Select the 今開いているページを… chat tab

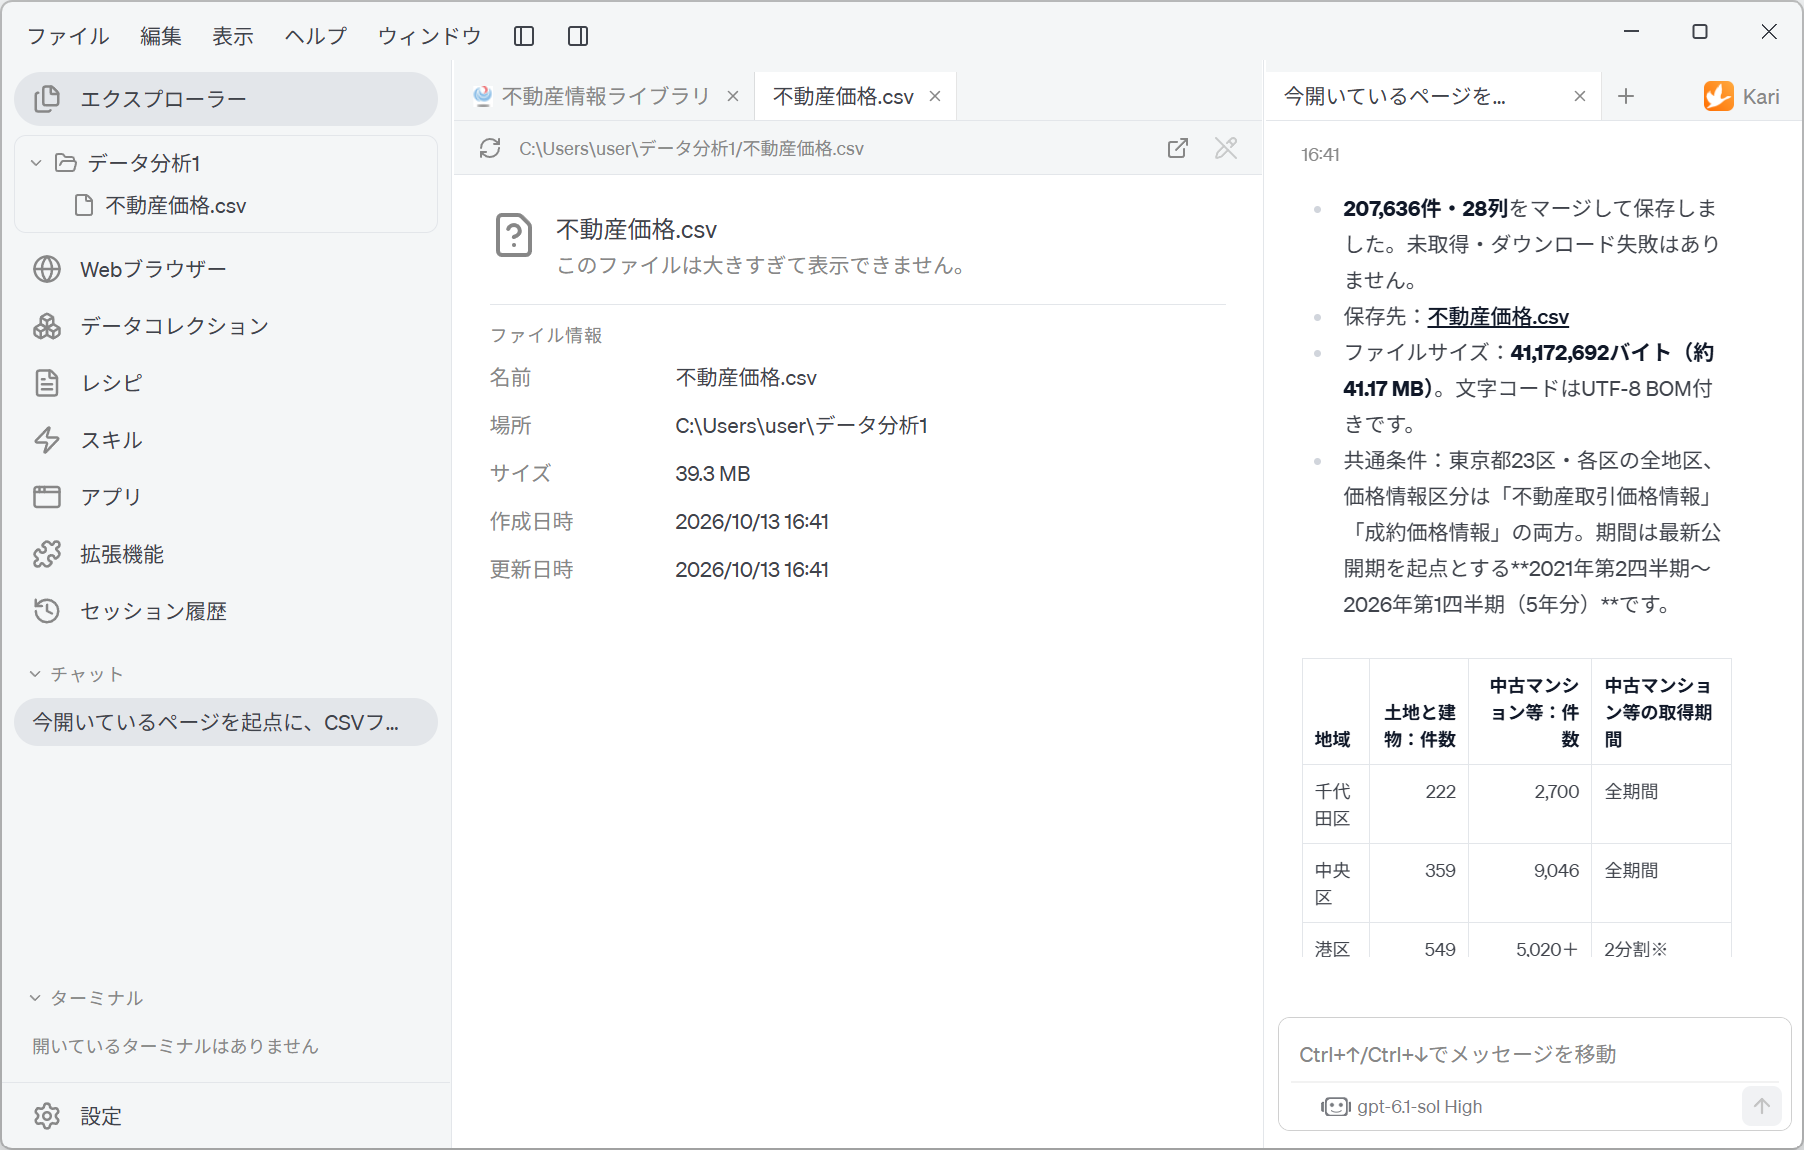(1433, 96)
